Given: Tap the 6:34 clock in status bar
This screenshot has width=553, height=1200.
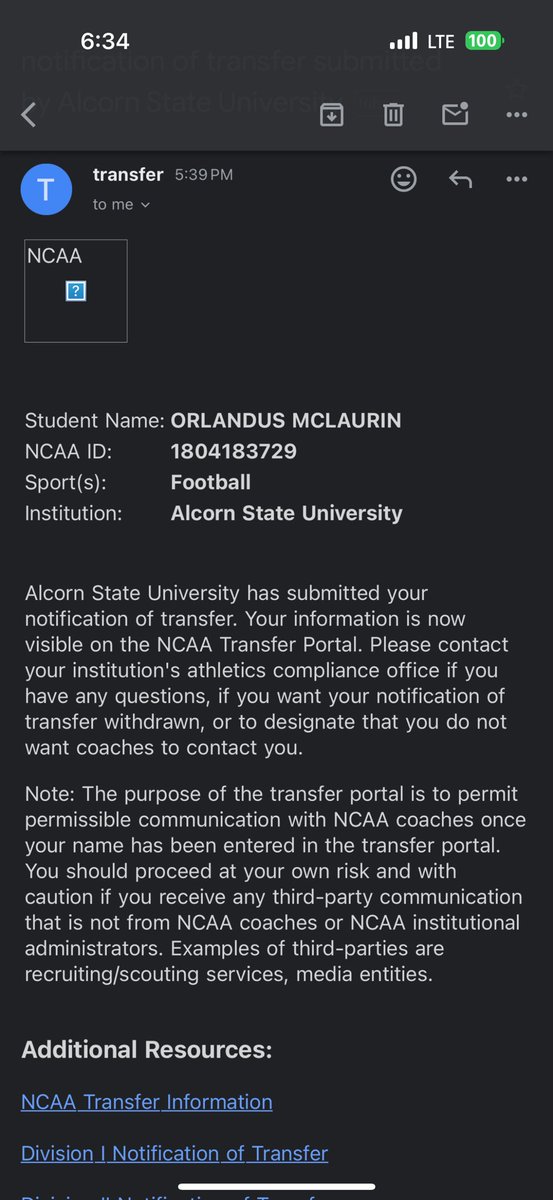Looking at the screenshot, I should (x=105, y=41).
